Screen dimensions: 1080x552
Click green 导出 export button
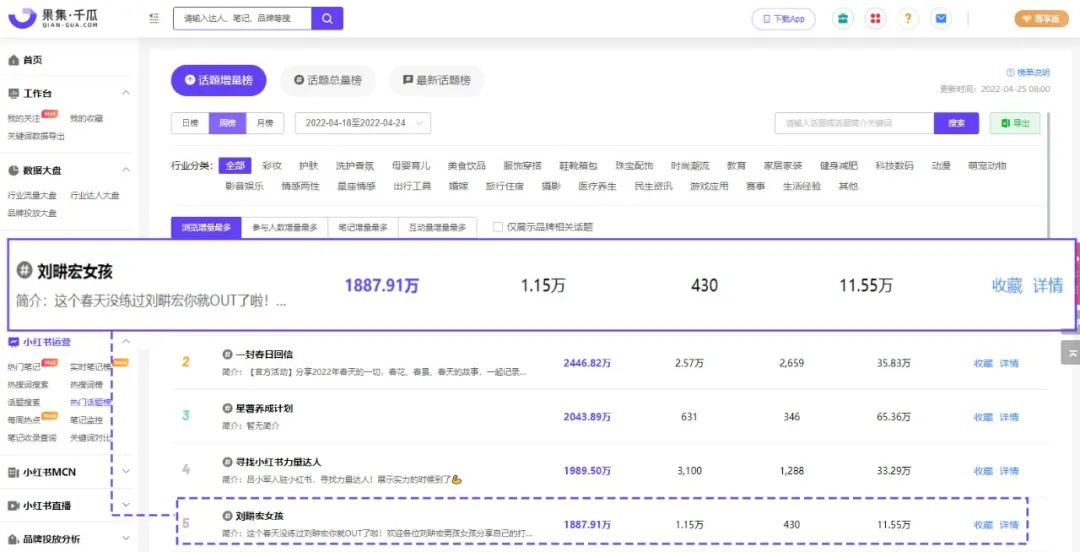1015,123
